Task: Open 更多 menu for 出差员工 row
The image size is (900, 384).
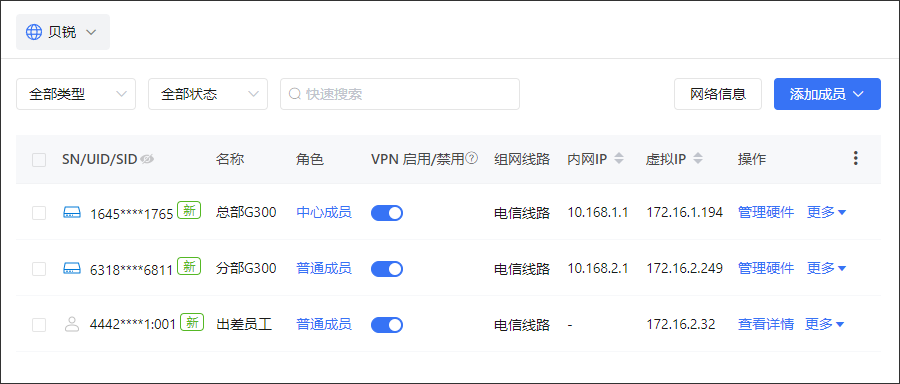Action: [825, 324]
